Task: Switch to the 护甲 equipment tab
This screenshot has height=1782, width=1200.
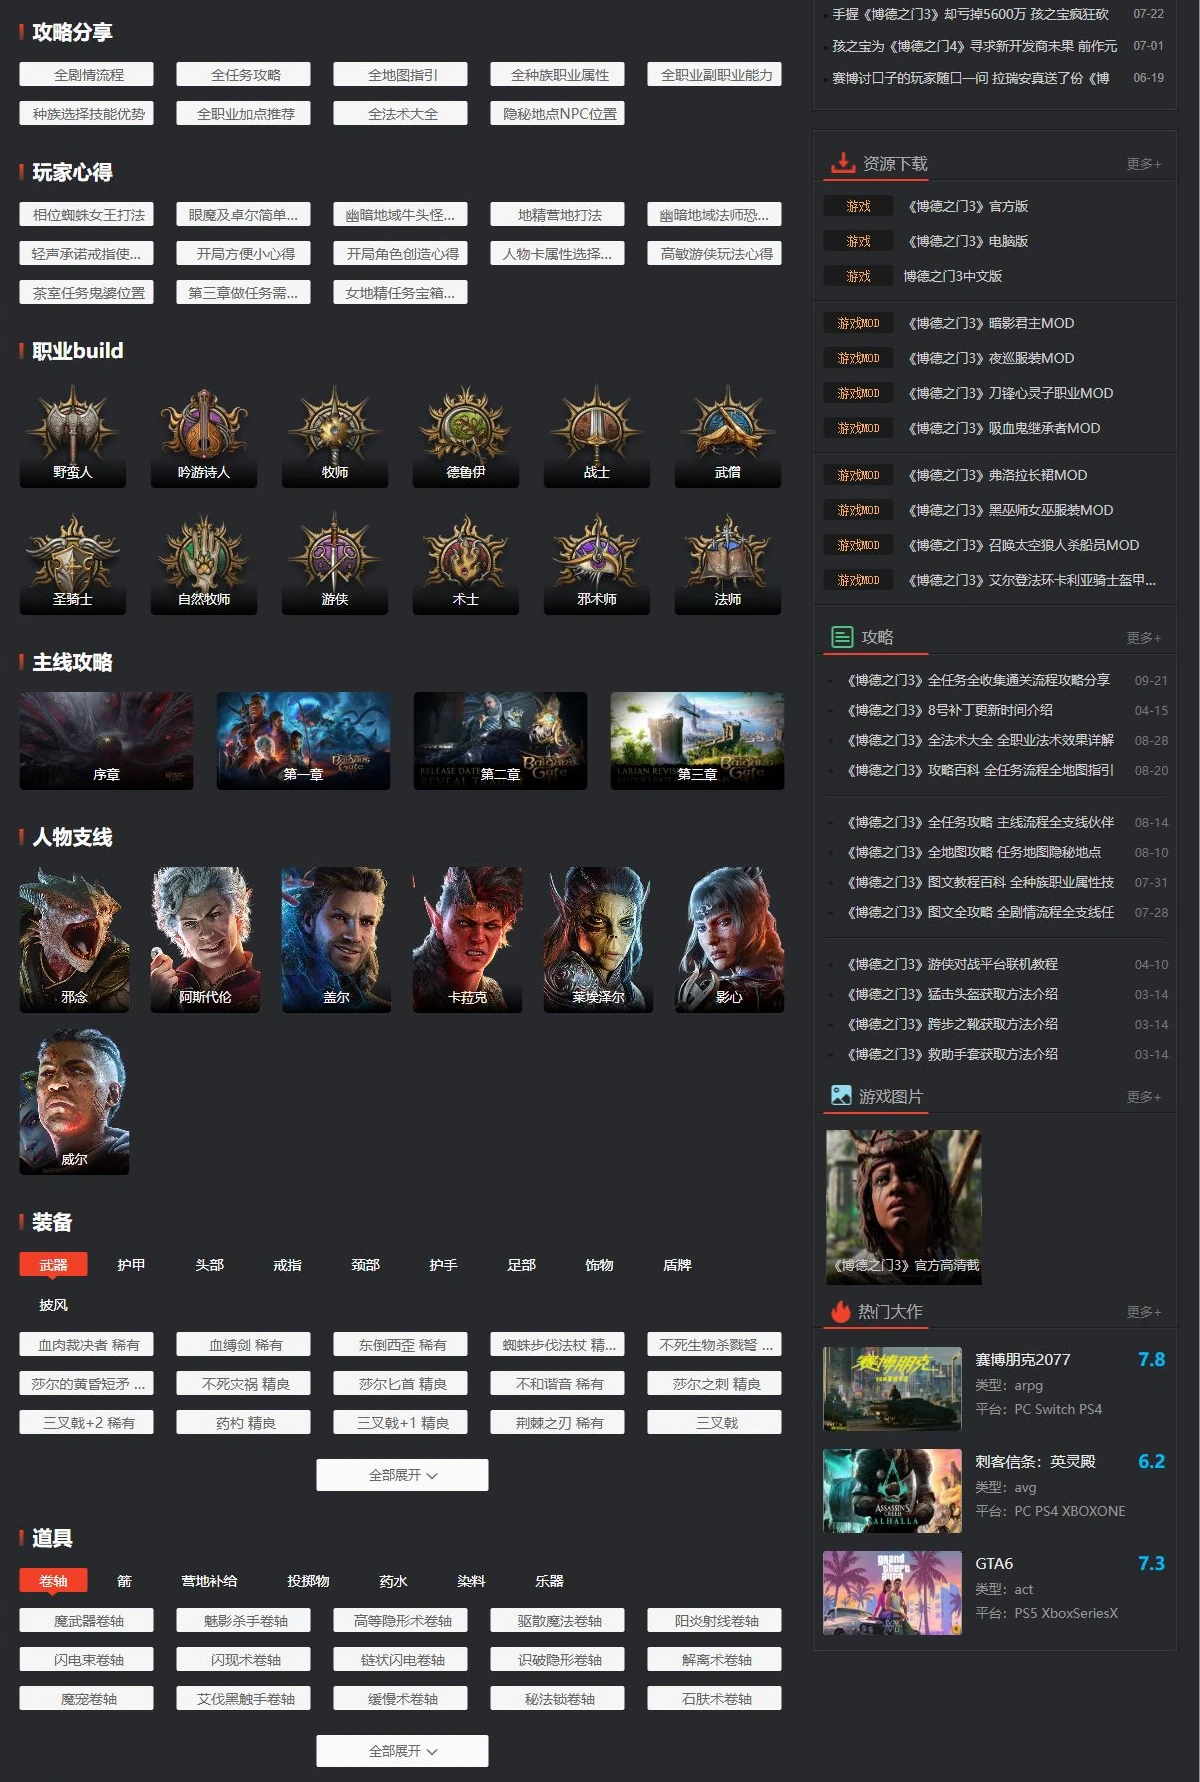Action: coord(131,1265)
